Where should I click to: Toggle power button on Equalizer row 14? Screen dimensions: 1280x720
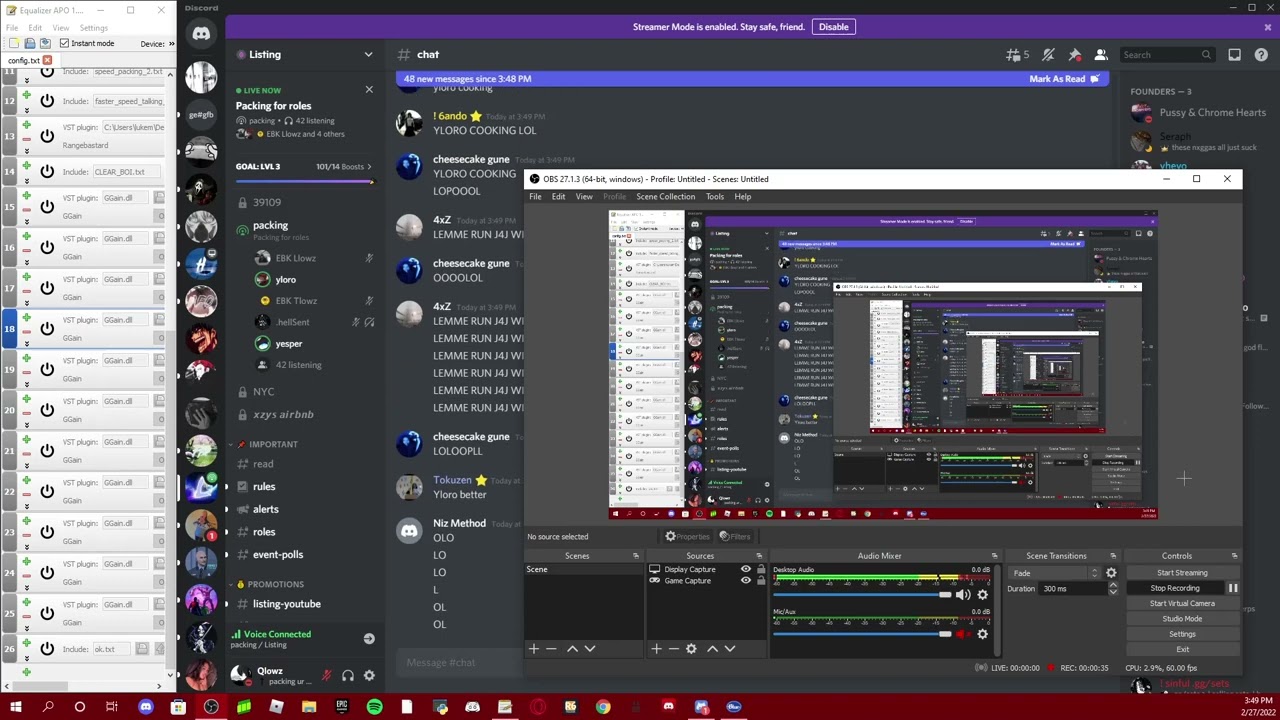click(47, 172)
